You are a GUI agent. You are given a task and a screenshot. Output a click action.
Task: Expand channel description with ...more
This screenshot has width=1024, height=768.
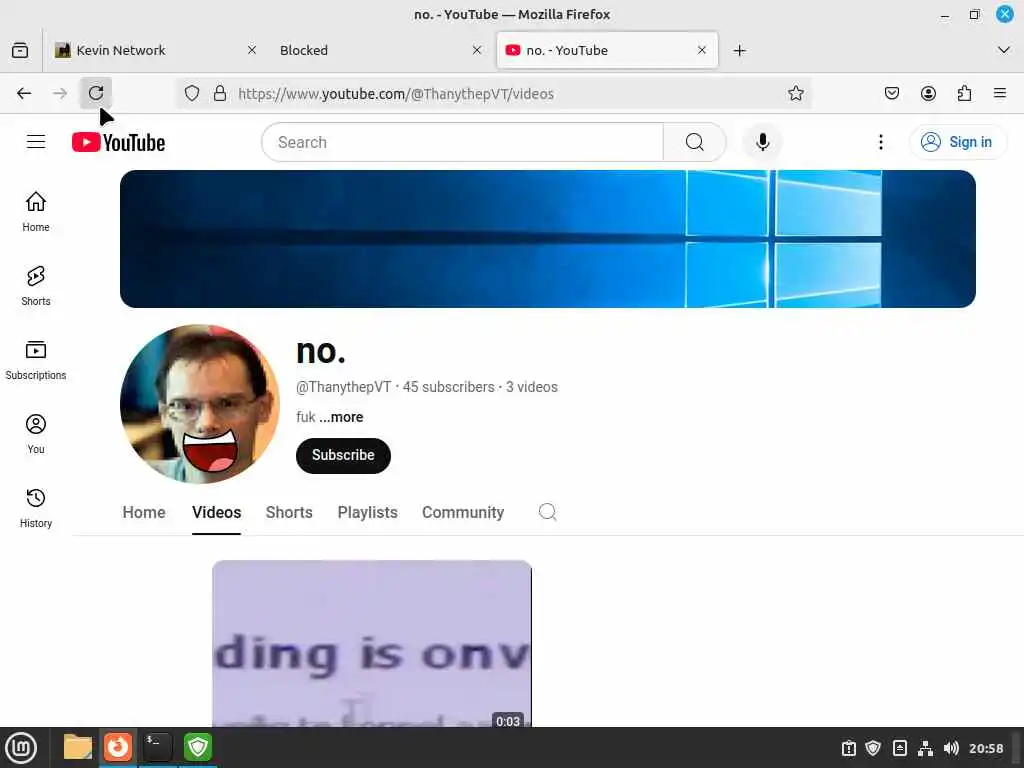[x=341, y=417]
